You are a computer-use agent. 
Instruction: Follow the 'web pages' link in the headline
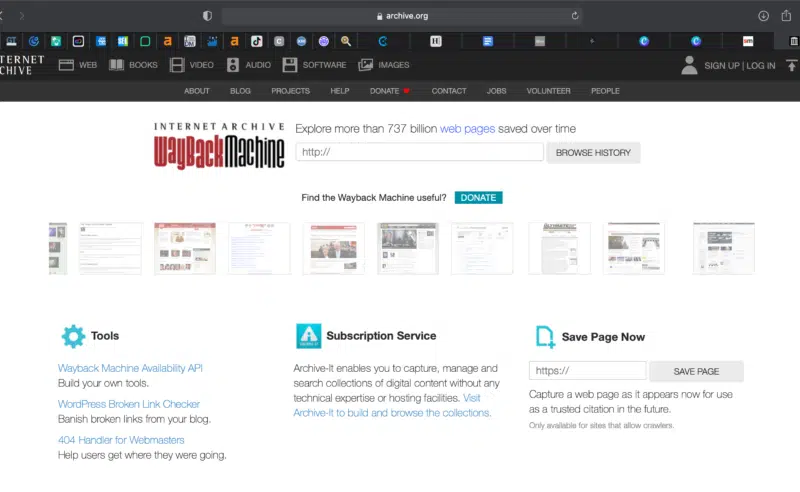click(467, 129)
